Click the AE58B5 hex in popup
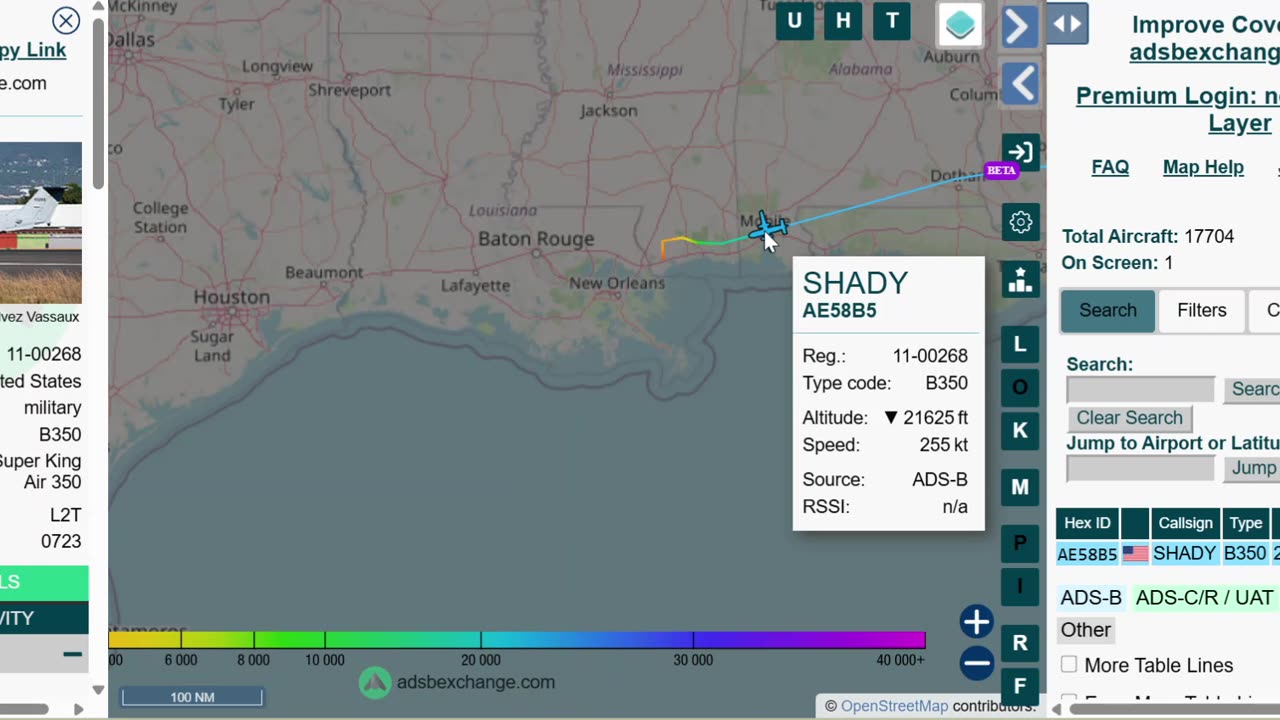The image size is (1280, 720). [839, 311]
